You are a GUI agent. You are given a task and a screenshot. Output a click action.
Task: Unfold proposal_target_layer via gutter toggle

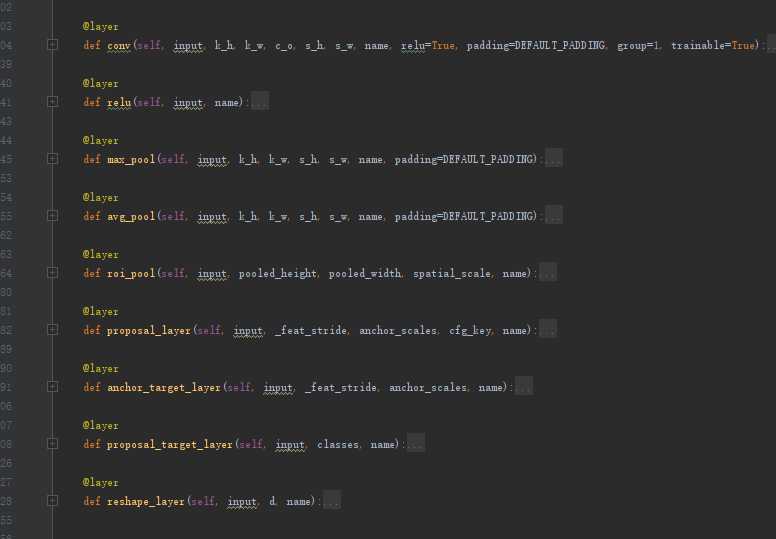(x=52, y=443)
